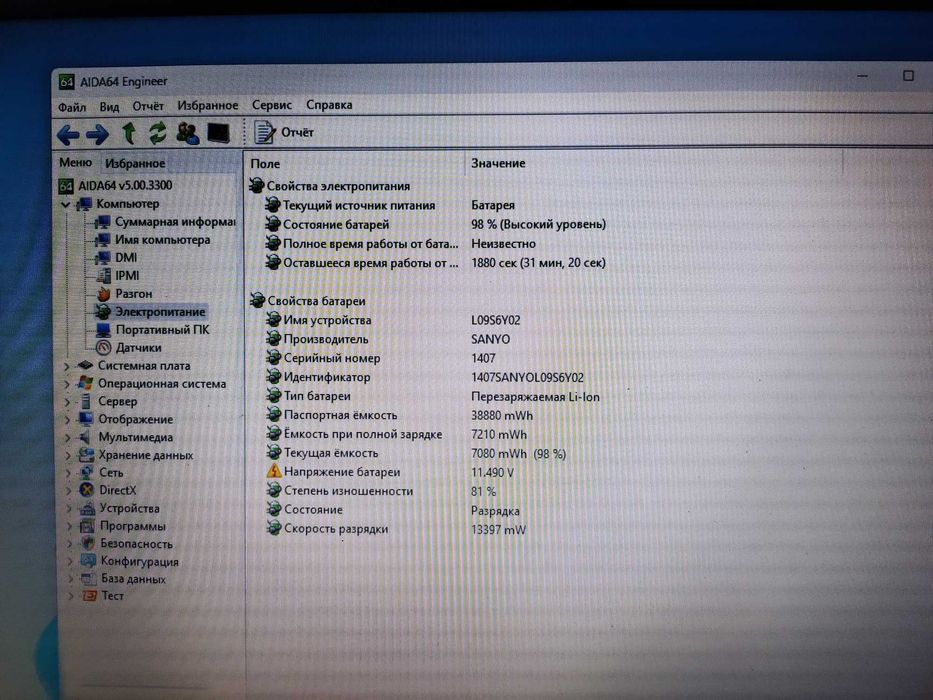Expand the Системная плата node
The width and height of the screenshot is (933, 700).
point(67,366)
